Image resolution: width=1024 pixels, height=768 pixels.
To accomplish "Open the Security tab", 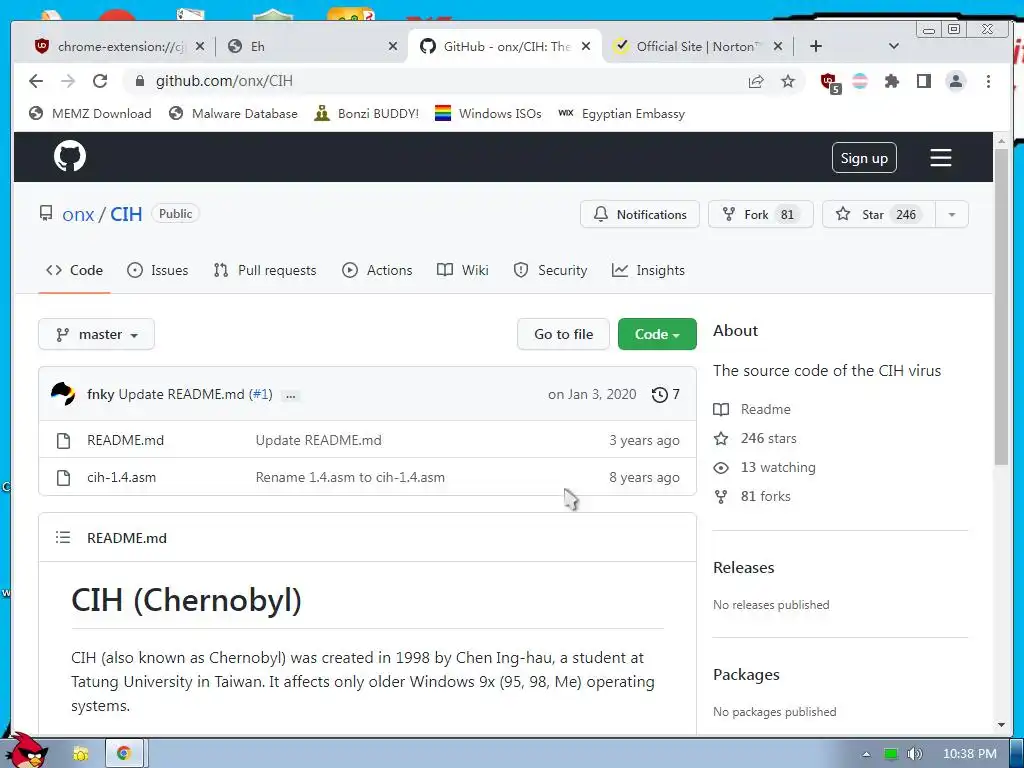I will click(550, 270).
